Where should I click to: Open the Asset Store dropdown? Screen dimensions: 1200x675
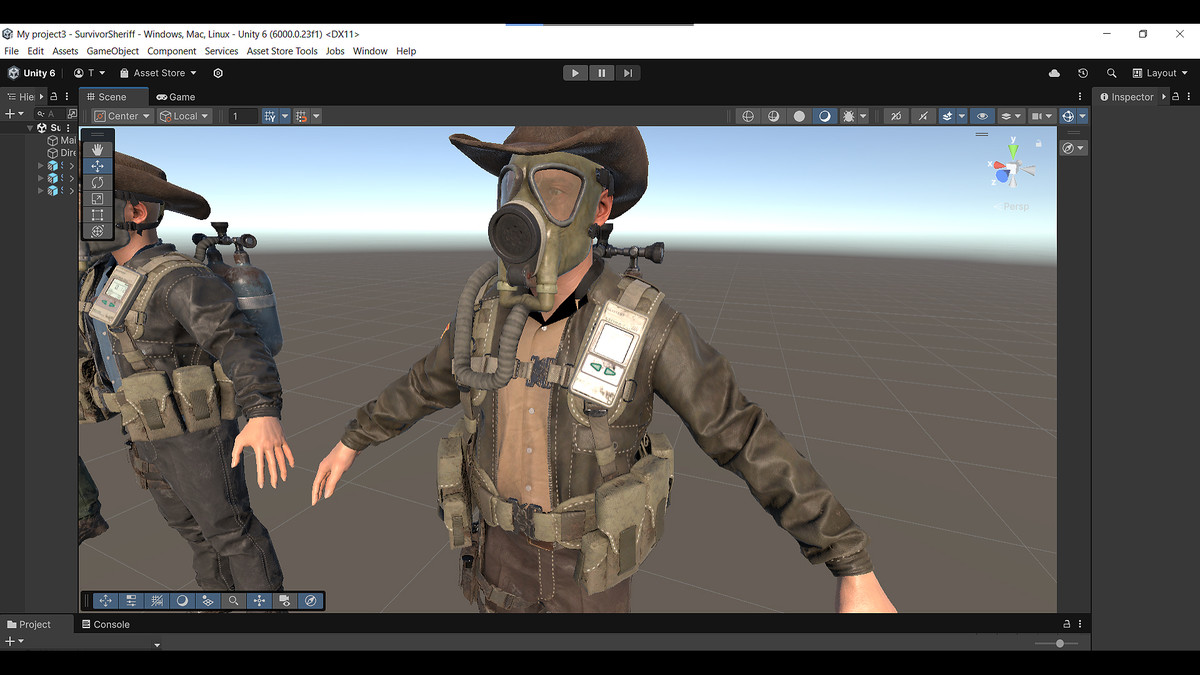tap(158, 73)
